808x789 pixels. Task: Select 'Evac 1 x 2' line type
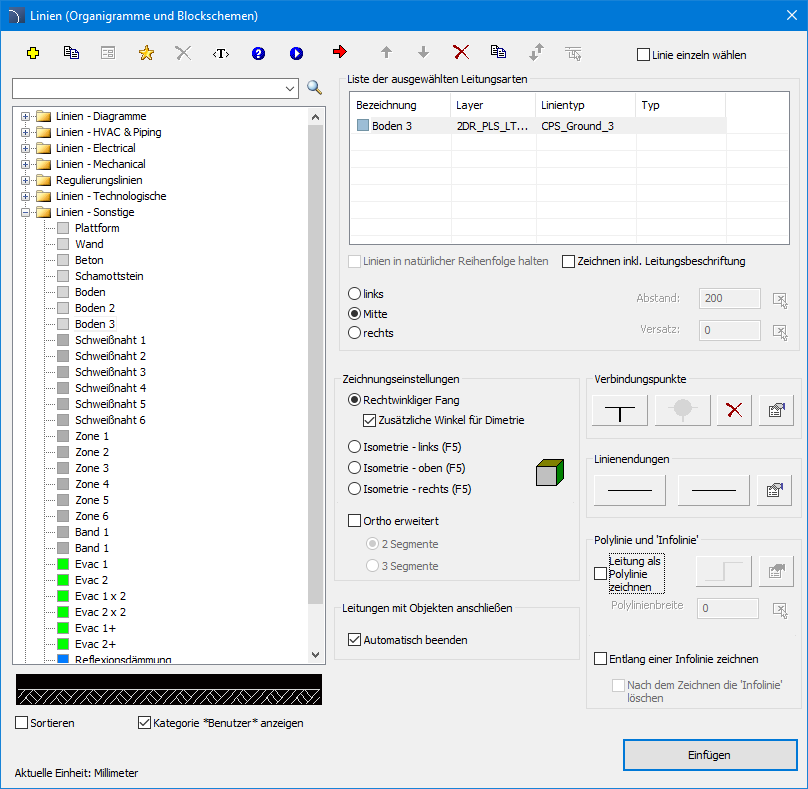point(100,596)
